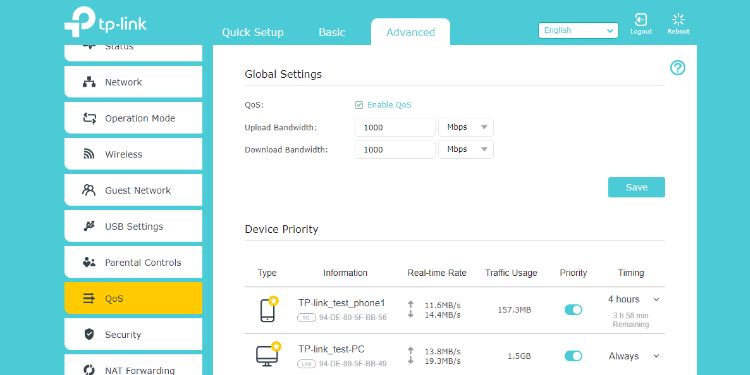Click the Reboot icon

click(x=678, y=20)
